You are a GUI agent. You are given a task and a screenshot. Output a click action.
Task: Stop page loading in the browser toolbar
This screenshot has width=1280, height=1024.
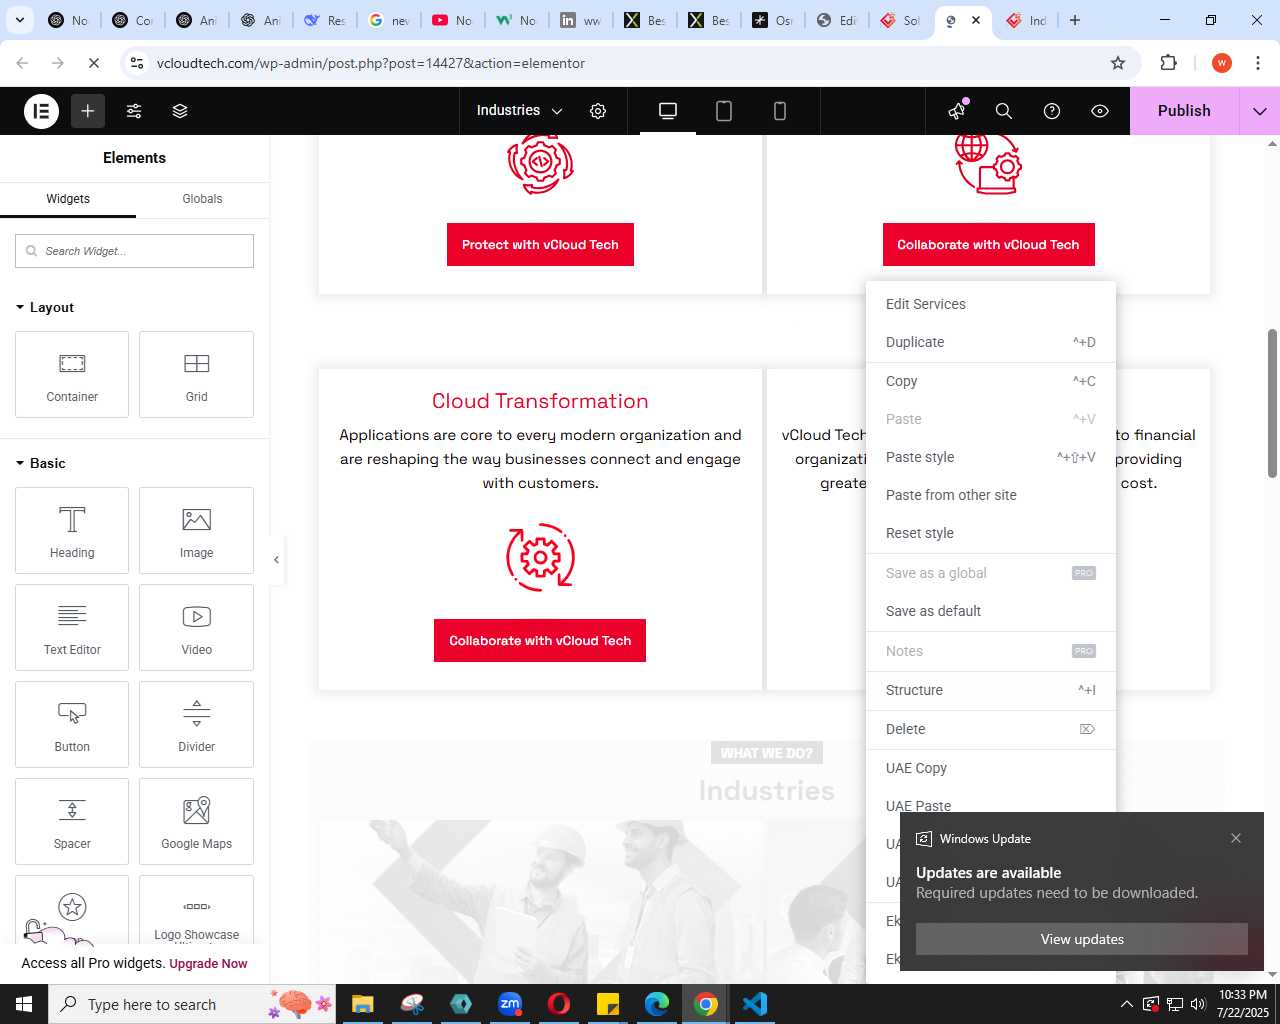point(94,63)
